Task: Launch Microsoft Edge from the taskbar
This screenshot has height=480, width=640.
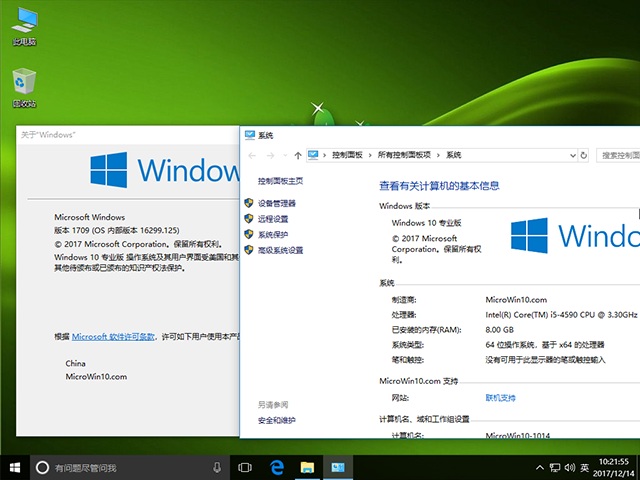Action: pos(277,467)
